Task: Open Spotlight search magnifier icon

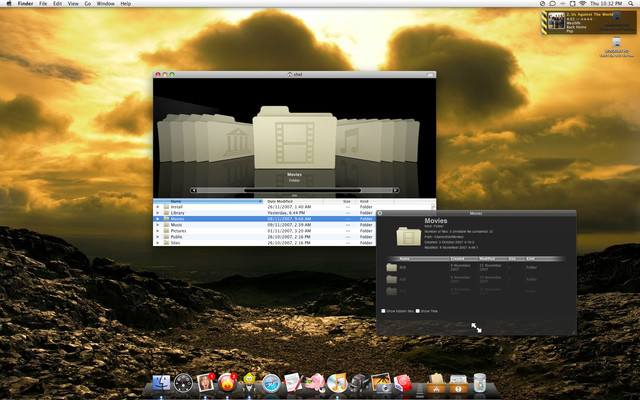Action: pyautogui.click(x=632, y=4)
